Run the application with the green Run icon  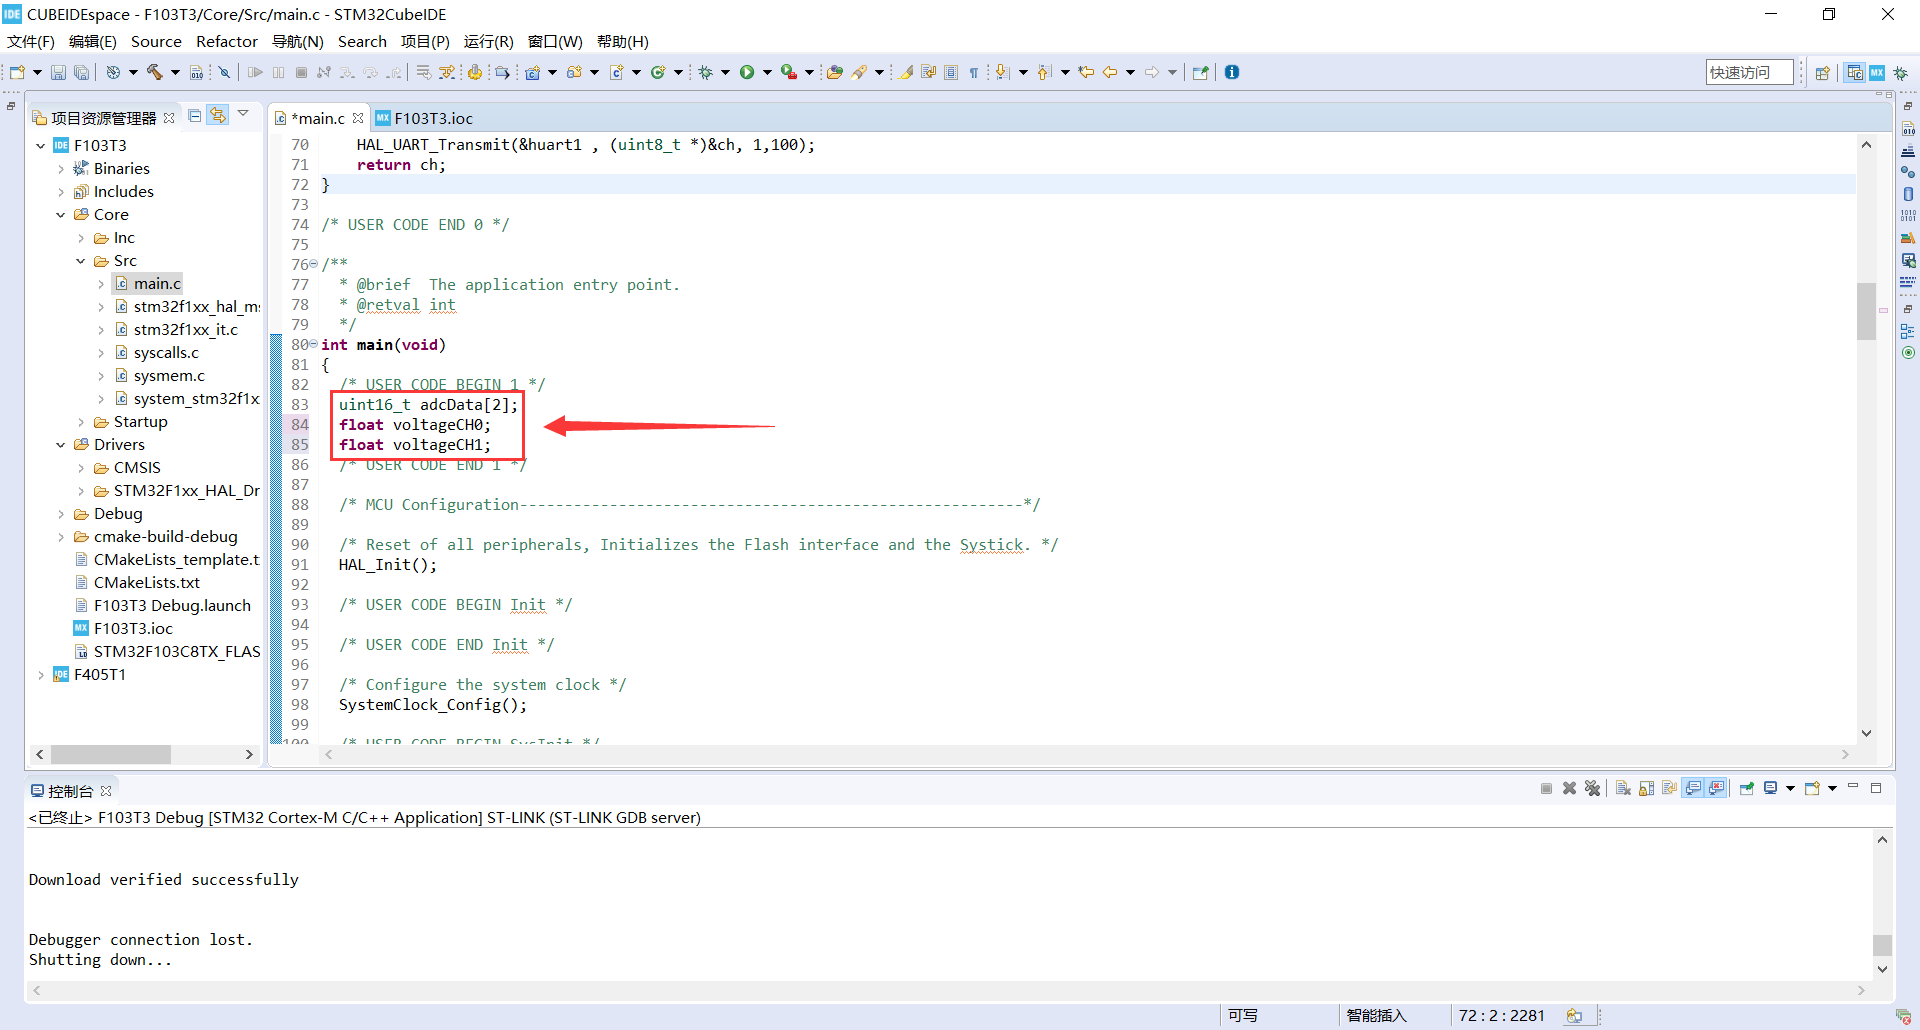click(x=746, y=72)
